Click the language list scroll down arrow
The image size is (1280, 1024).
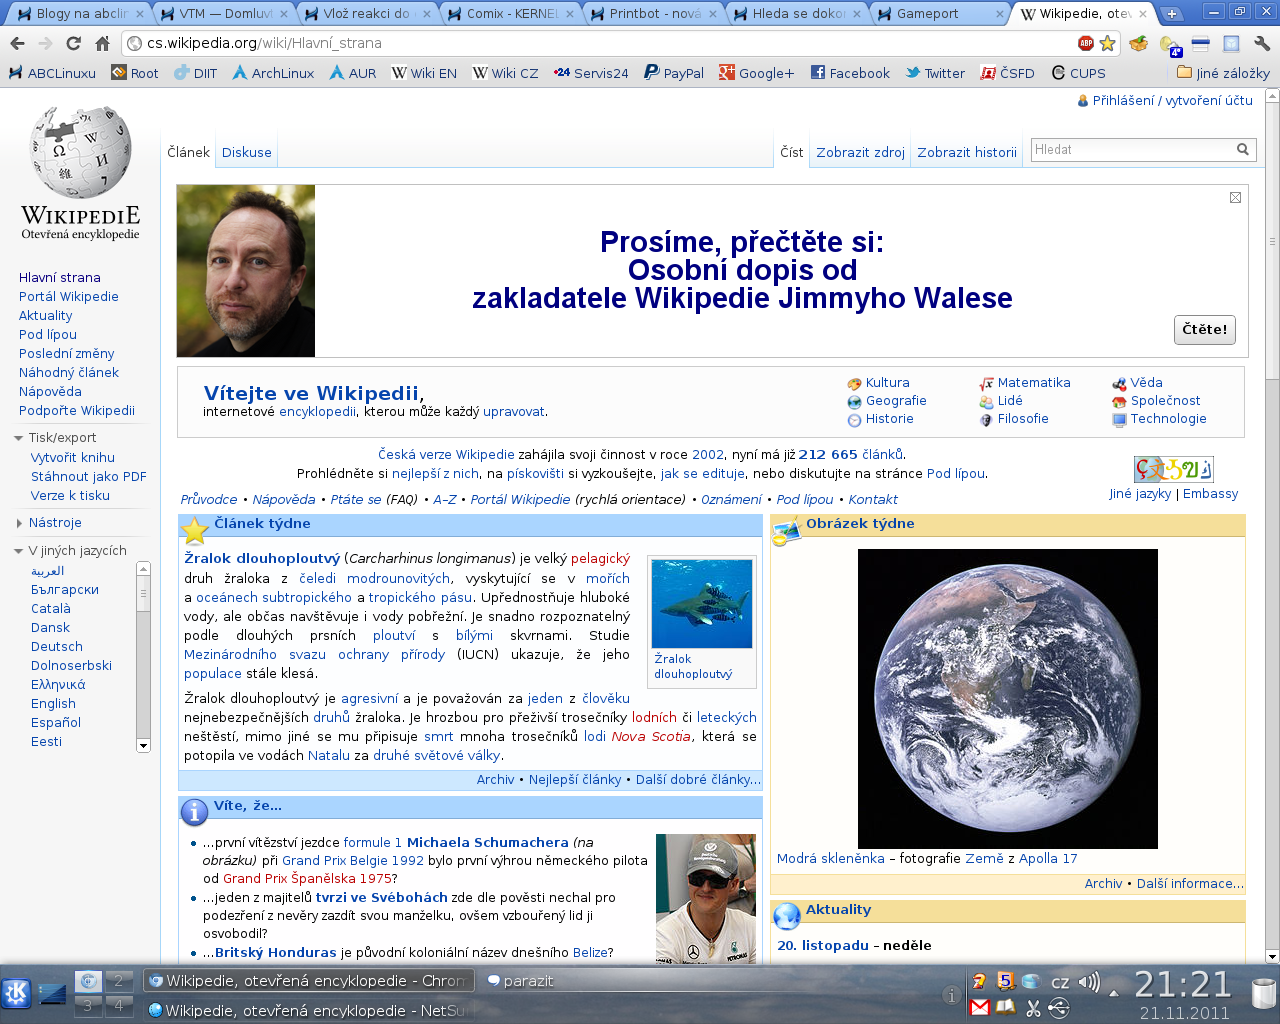(143, 745)
